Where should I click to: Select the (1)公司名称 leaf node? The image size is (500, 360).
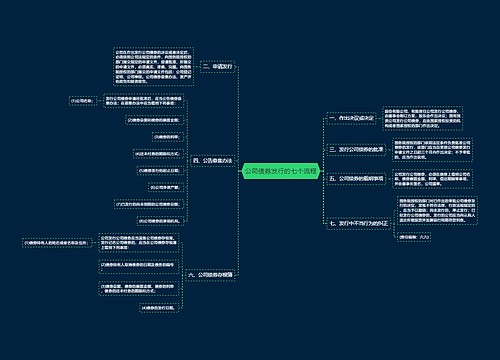[83, 101]
